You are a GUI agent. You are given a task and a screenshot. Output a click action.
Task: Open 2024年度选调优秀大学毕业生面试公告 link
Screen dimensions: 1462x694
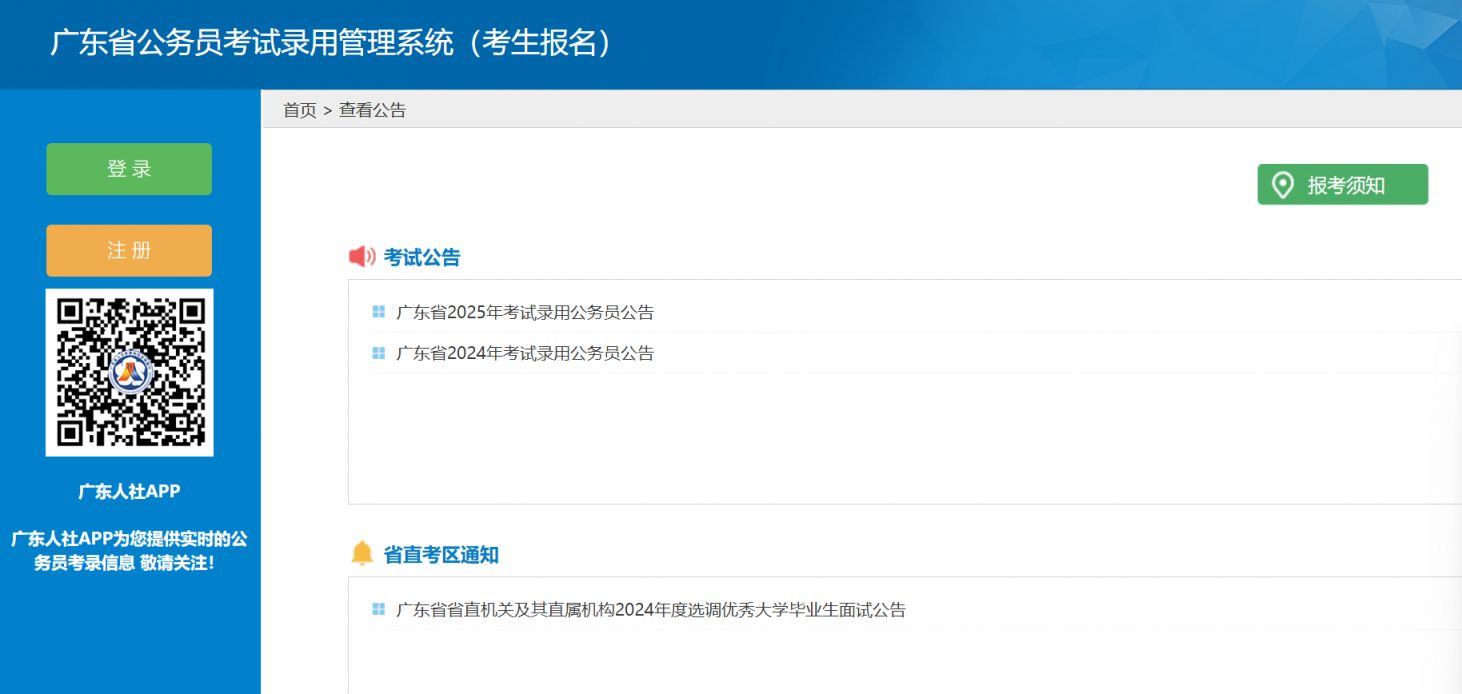click(x=651, y=610)
